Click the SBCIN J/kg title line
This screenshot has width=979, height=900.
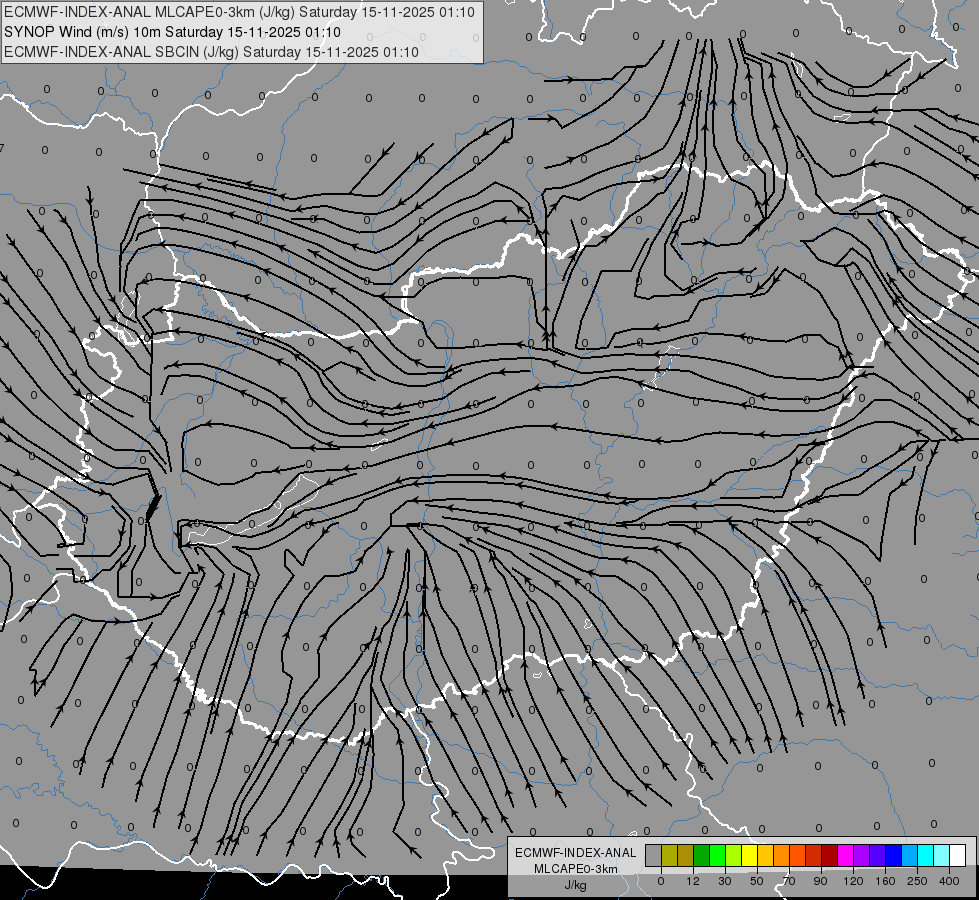point(211,52)
